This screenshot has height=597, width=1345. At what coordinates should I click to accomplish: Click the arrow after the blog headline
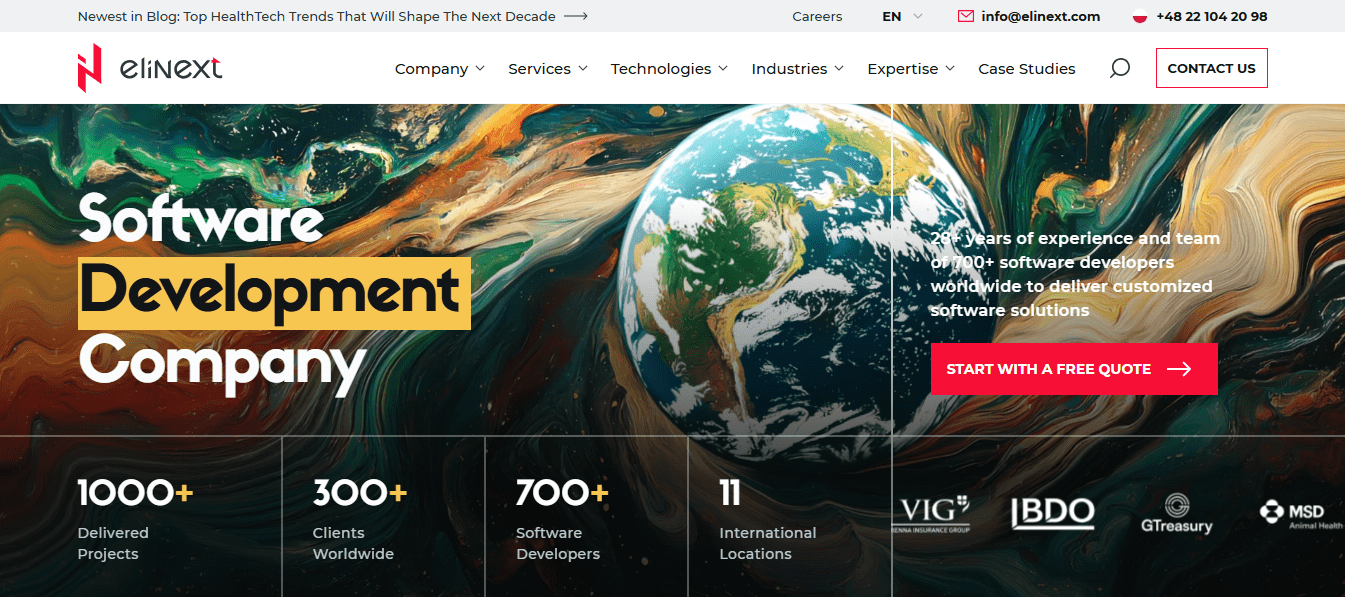(576, 16)
